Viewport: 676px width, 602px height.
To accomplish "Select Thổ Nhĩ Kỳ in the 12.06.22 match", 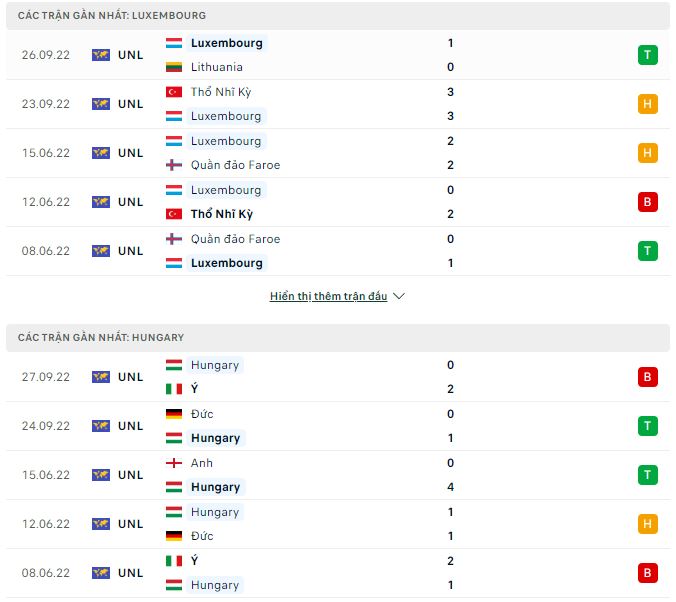I will (x=222, y=214).
